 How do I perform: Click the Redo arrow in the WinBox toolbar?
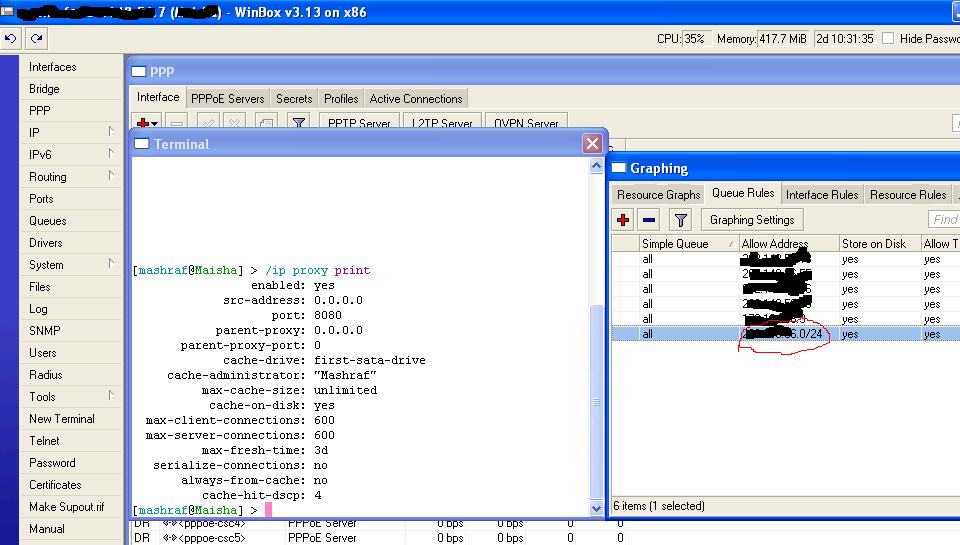(x=37, y=39)
